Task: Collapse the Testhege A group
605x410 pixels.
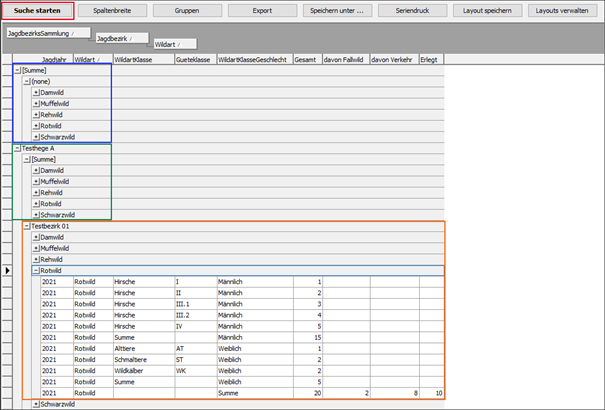Action: (x=17, y=148)
